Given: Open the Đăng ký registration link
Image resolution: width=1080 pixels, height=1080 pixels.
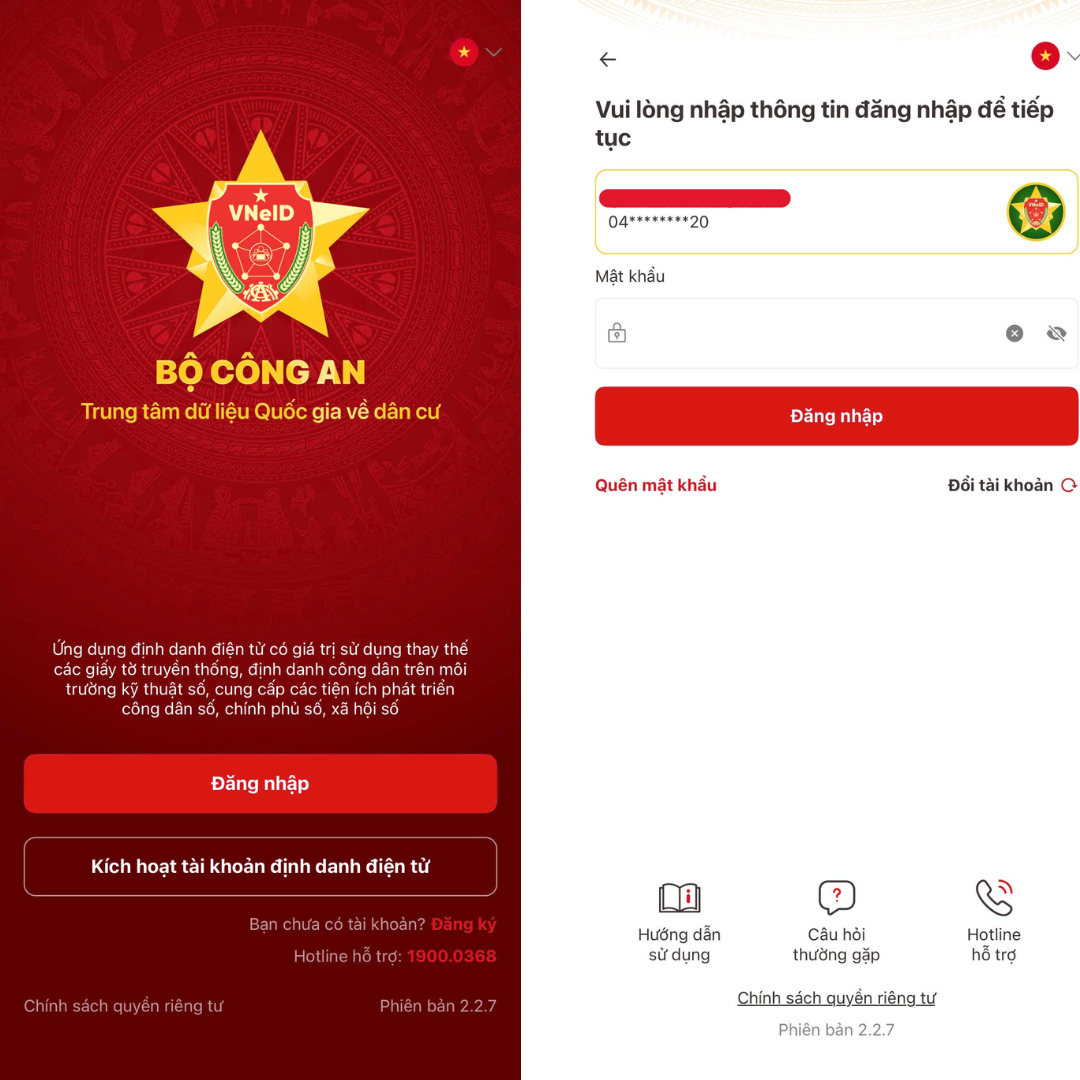Looking at the screenshot, I should [464, 924].
